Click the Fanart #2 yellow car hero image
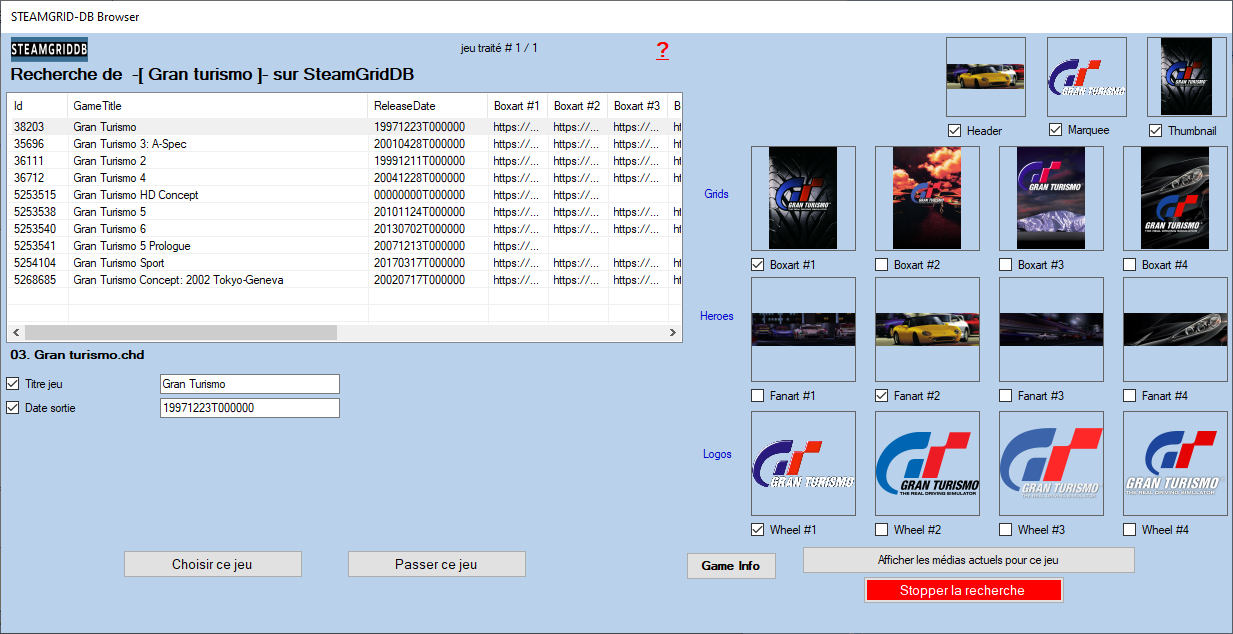Image resolution: width=1233 pixels, height=634 pixels. click(x=927, y=329)
